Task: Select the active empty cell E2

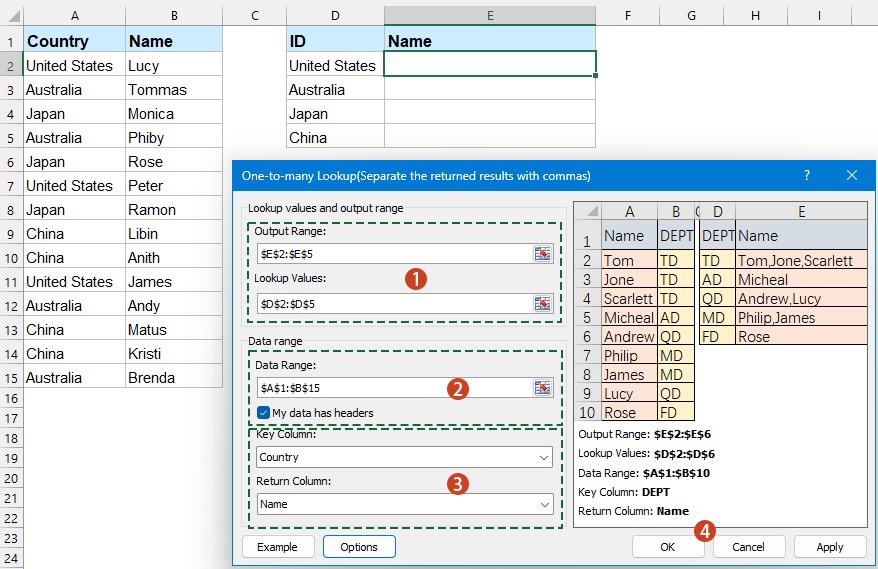Action: (x=490, y=64)
